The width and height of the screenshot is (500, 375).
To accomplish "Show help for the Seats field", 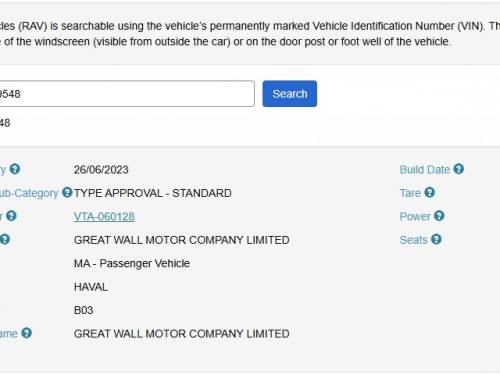I will pos(436,239).
